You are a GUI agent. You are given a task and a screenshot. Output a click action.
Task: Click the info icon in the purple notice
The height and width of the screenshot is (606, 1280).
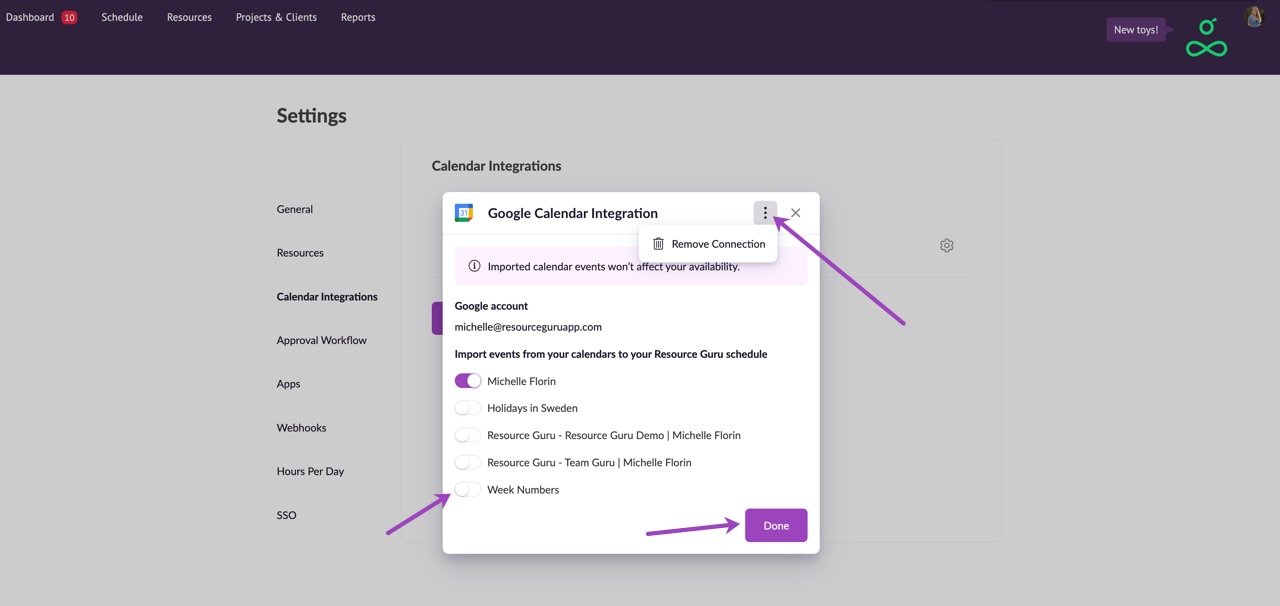click(474, 267)
